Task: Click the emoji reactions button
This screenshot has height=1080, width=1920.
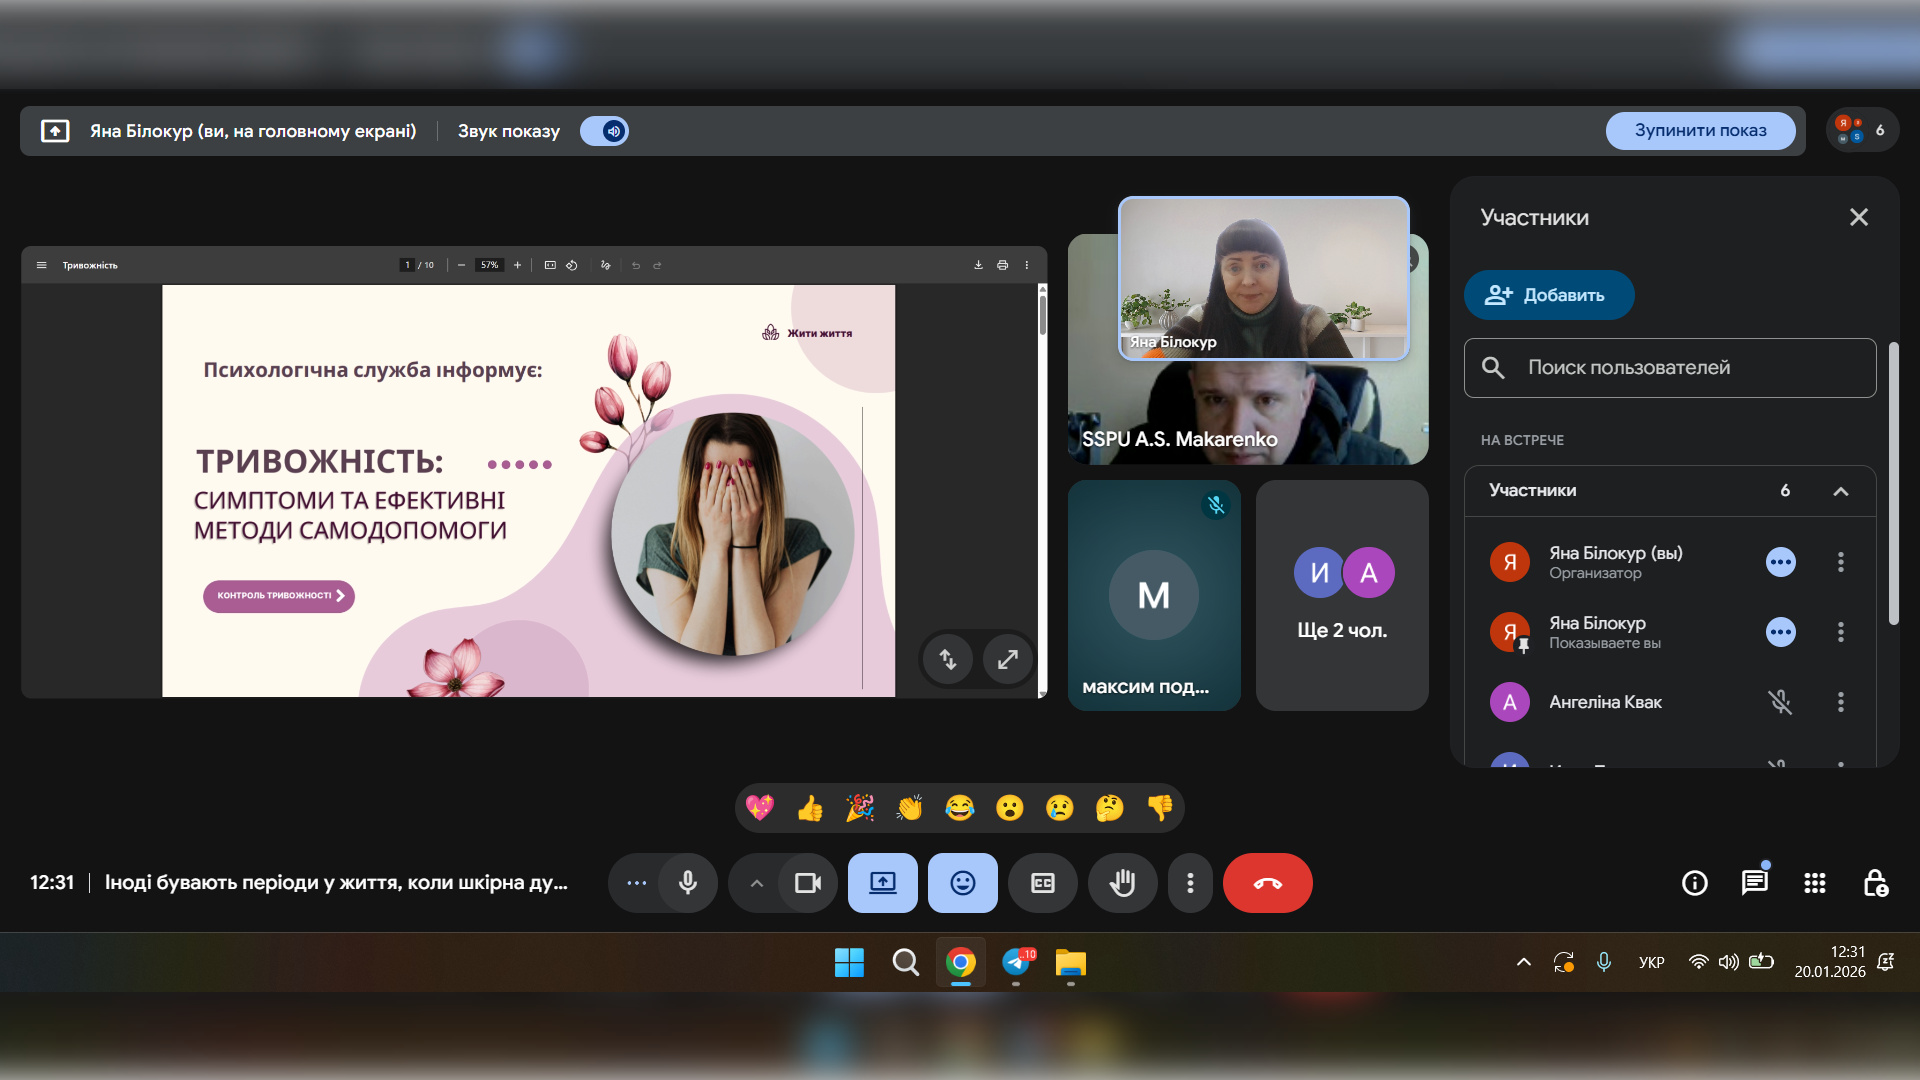Action: click(x=962, y=883)
